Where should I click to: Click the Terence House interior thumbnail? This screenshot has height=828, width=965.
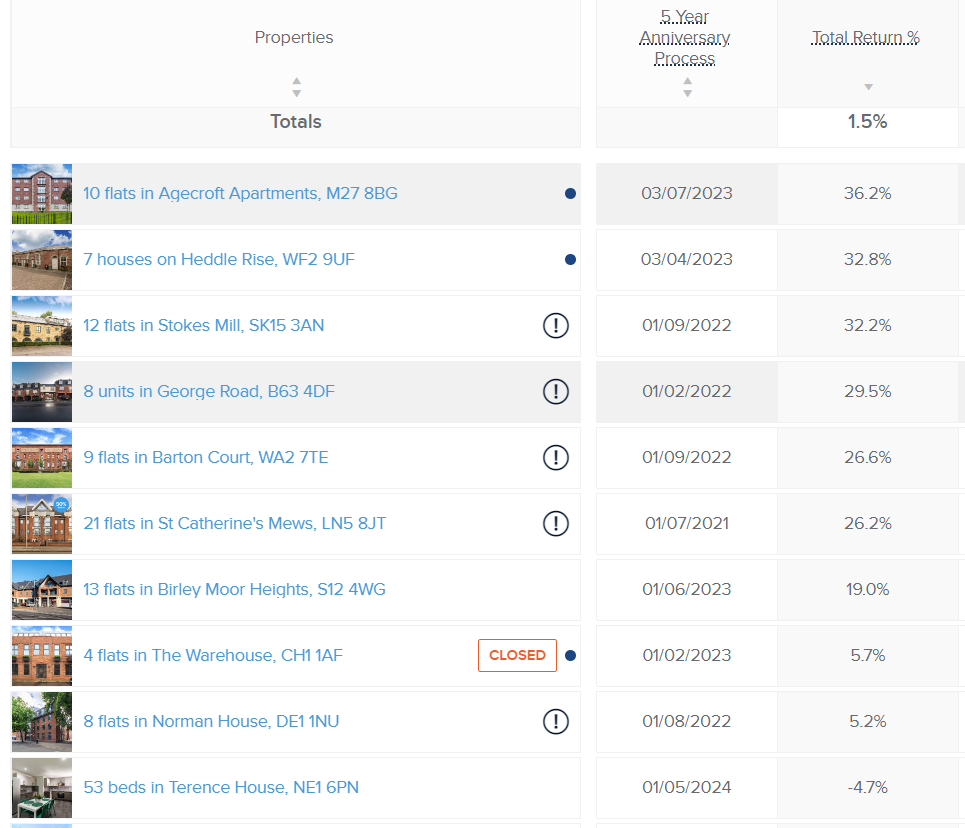click(x=42, y=787)
